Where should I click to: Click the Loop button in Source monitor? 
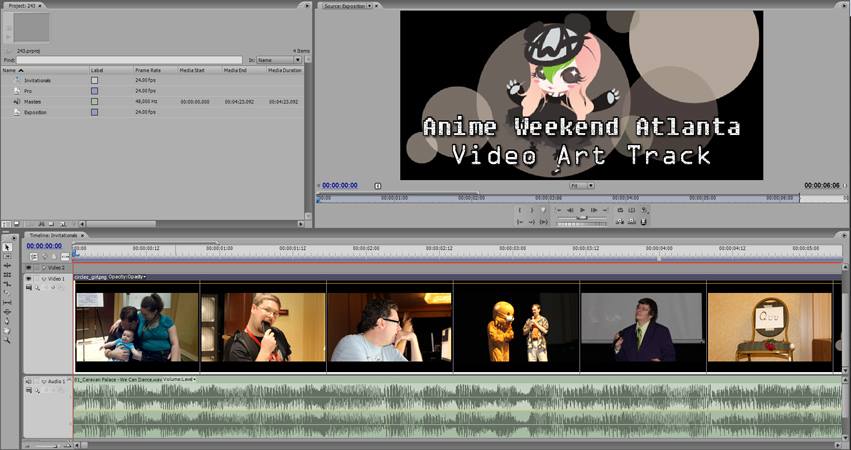[x=620, y=210]
